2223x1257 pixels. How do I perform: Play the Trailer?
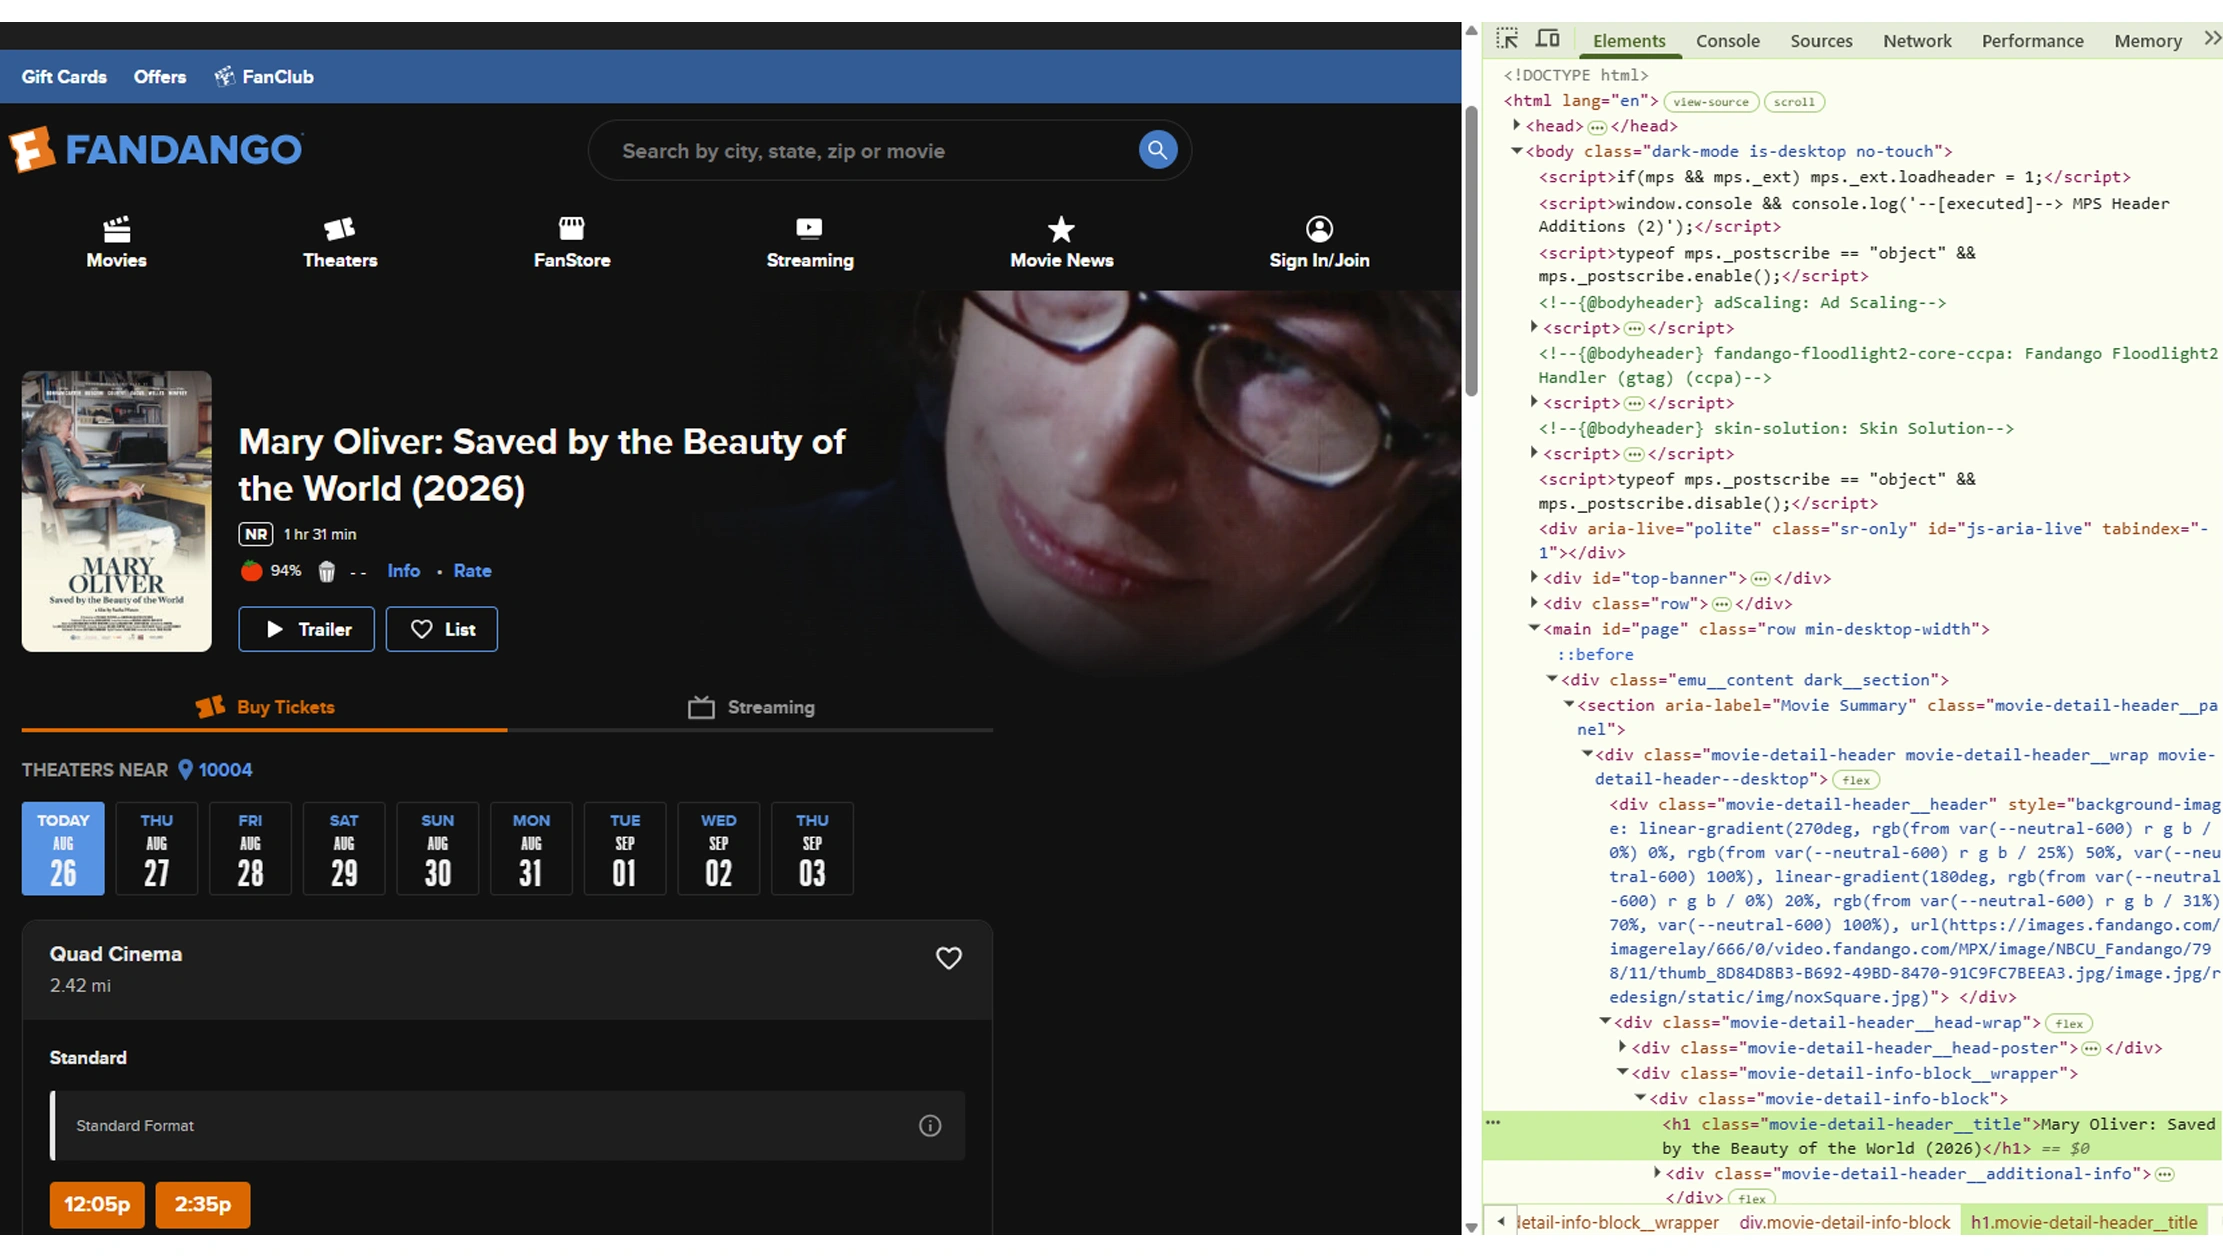pyautogui.click(x=306, y=629)
